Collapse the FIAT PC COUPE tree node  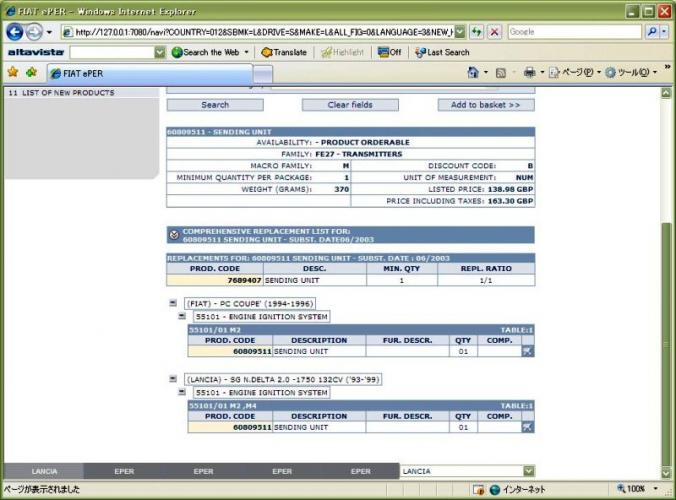point(173,303)
